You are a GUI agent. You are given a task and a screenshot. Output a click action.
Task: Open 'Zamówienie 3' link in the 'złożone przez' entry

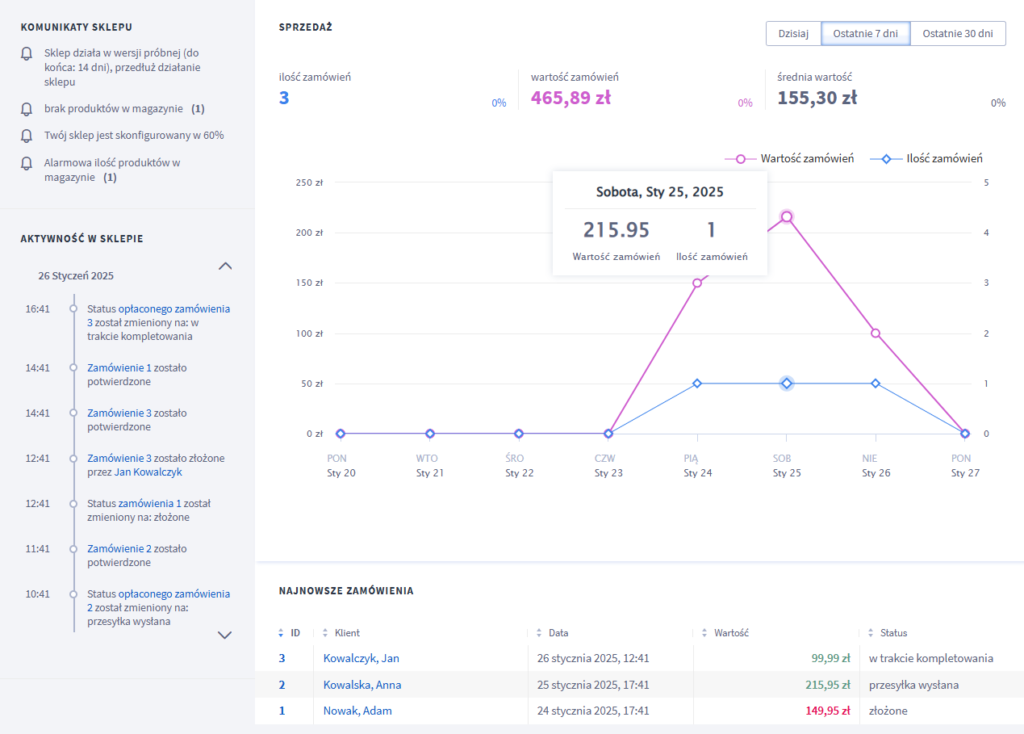(120, 458)
